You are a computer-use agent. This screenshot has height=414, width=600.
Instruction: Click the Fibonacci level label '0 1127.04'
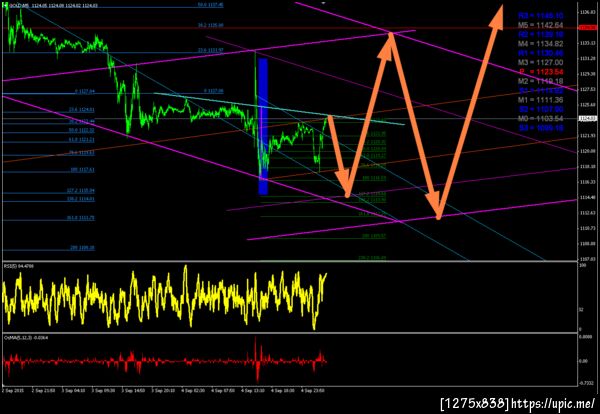coord(85,91)
